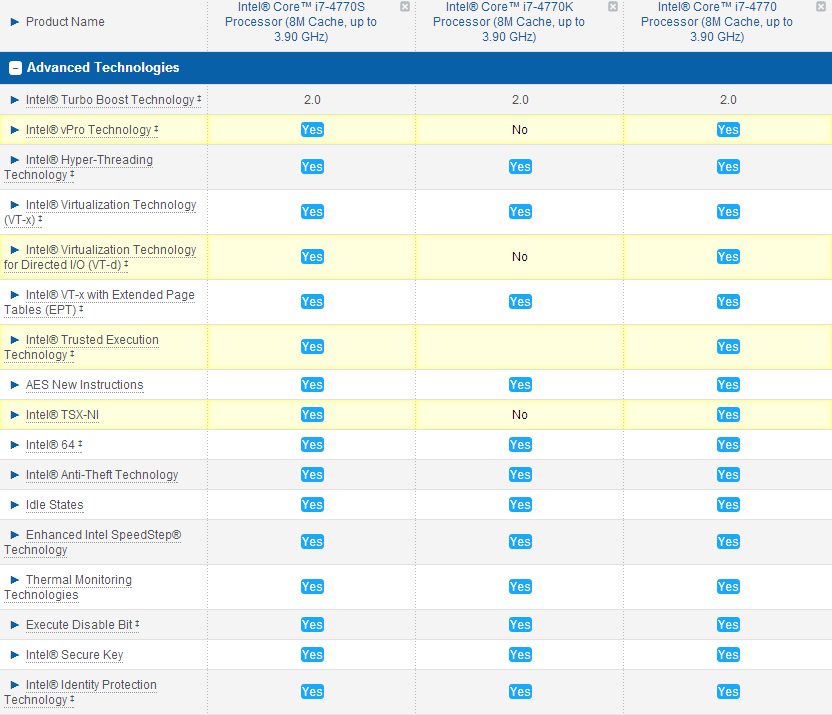Expand the Intel TSX-NI row arrow
The height and width of the screenshot is (715, 832).
click(15, 415)
